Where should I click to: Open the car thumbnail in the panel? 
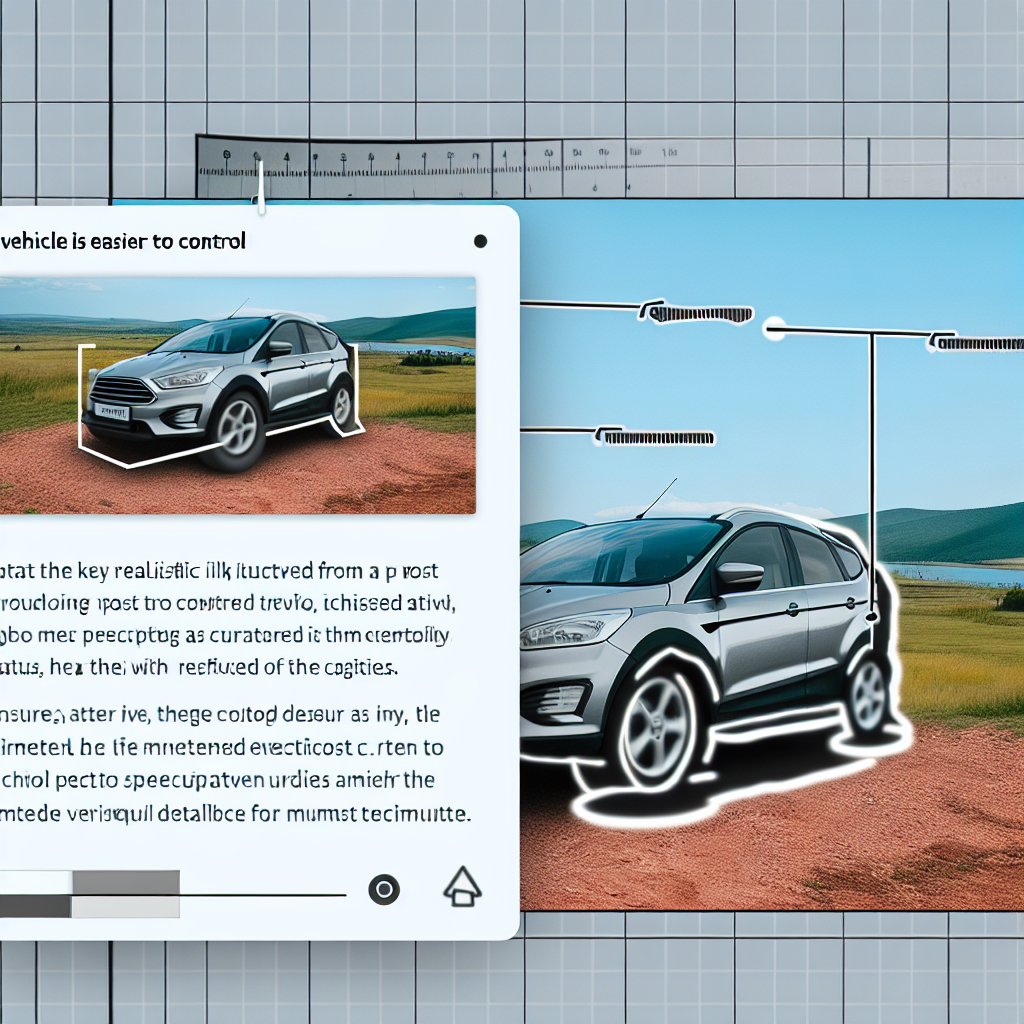click(x=237, y=395)
